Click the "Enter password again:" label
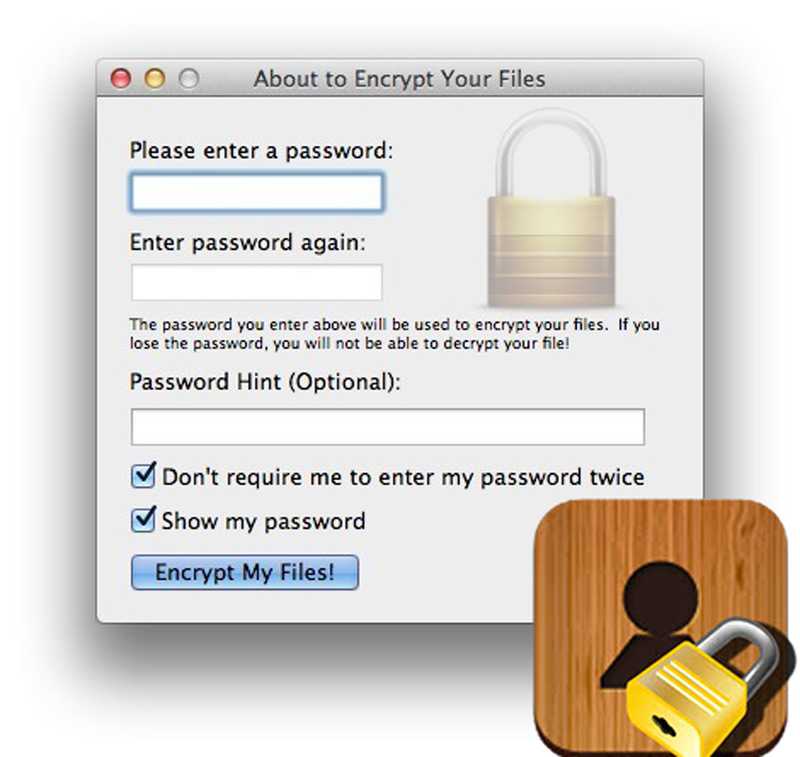 (x=247, y=242)
